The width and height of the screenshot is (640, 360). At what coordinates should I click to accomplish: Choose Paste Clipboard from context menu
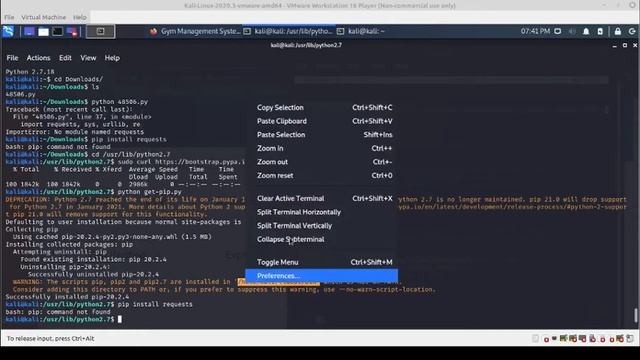pos(322,121)
